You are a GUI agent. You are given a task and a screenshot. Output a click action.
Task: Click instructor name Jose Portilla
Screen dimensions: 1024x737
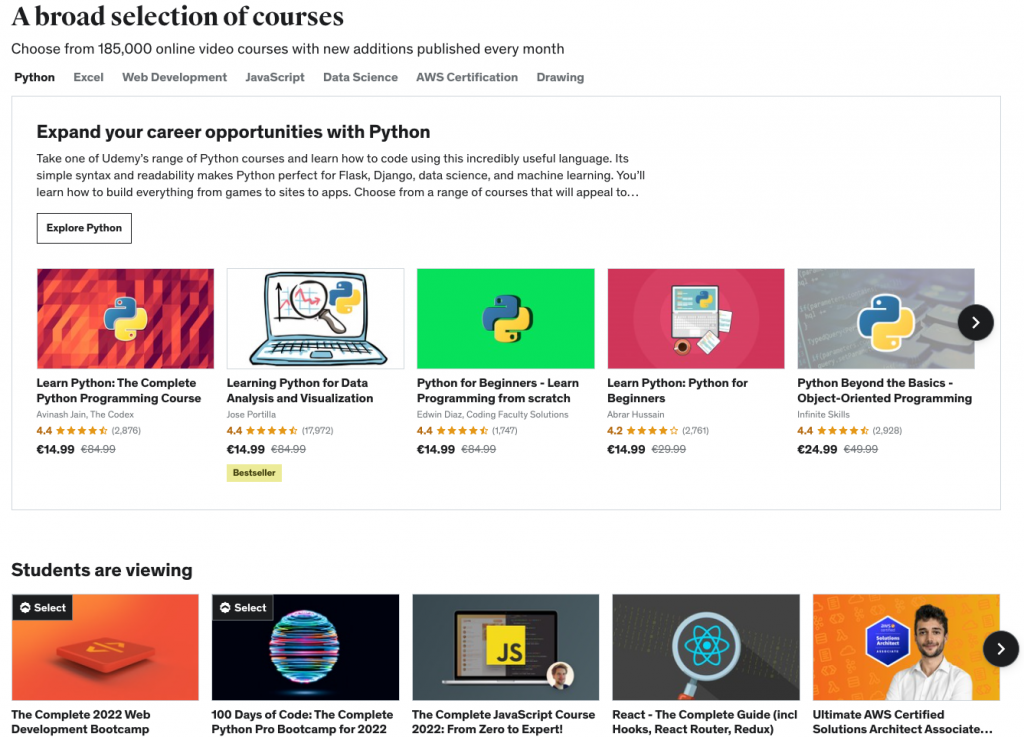pyautogui.click(x=251, y=415)
